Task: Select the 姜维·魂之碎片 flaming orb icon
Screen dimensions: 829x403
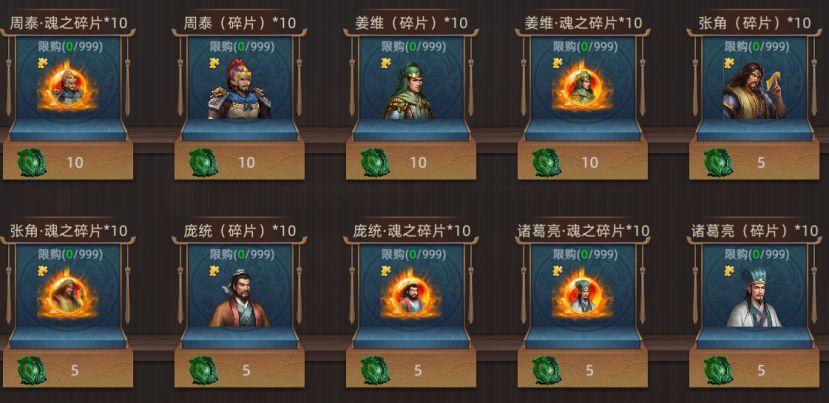Action: (583, 88)
